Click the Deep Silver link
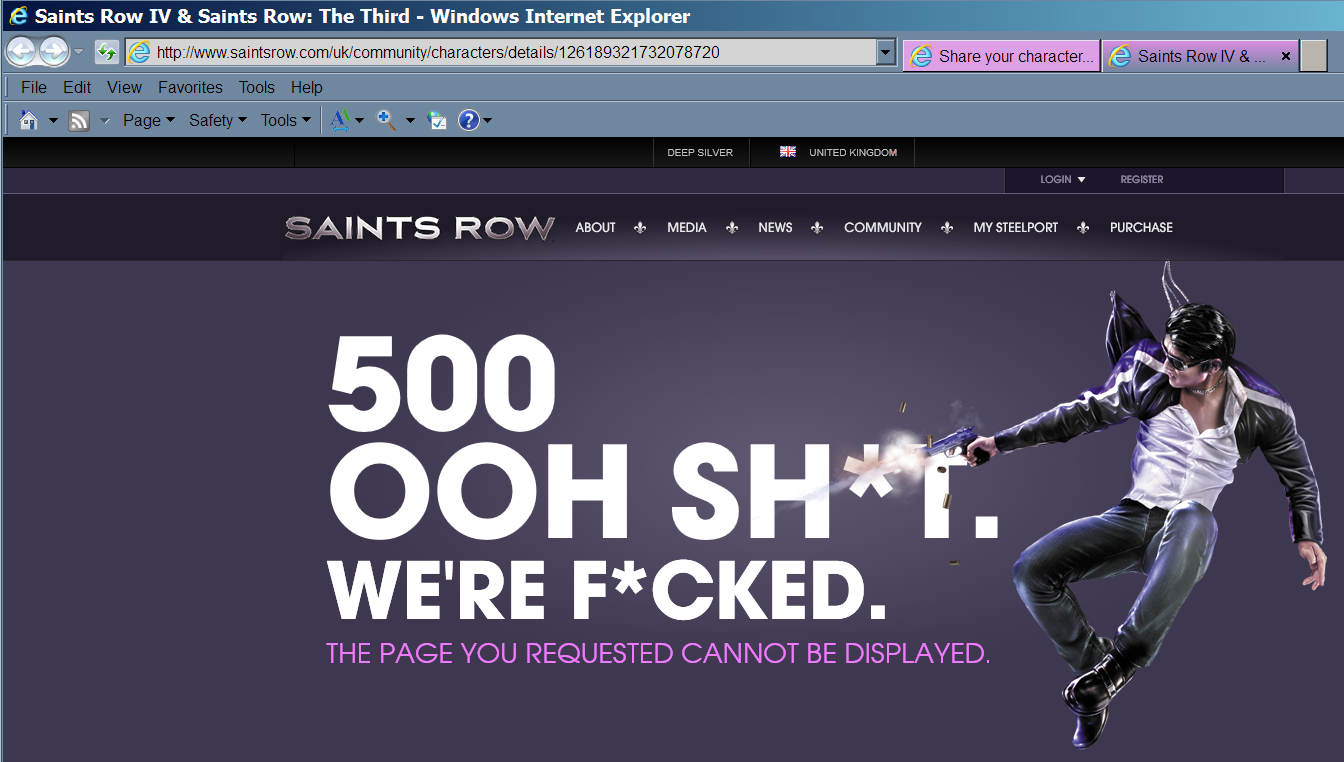The height and width of the screenshot is (762, 1344). point(700,153)
